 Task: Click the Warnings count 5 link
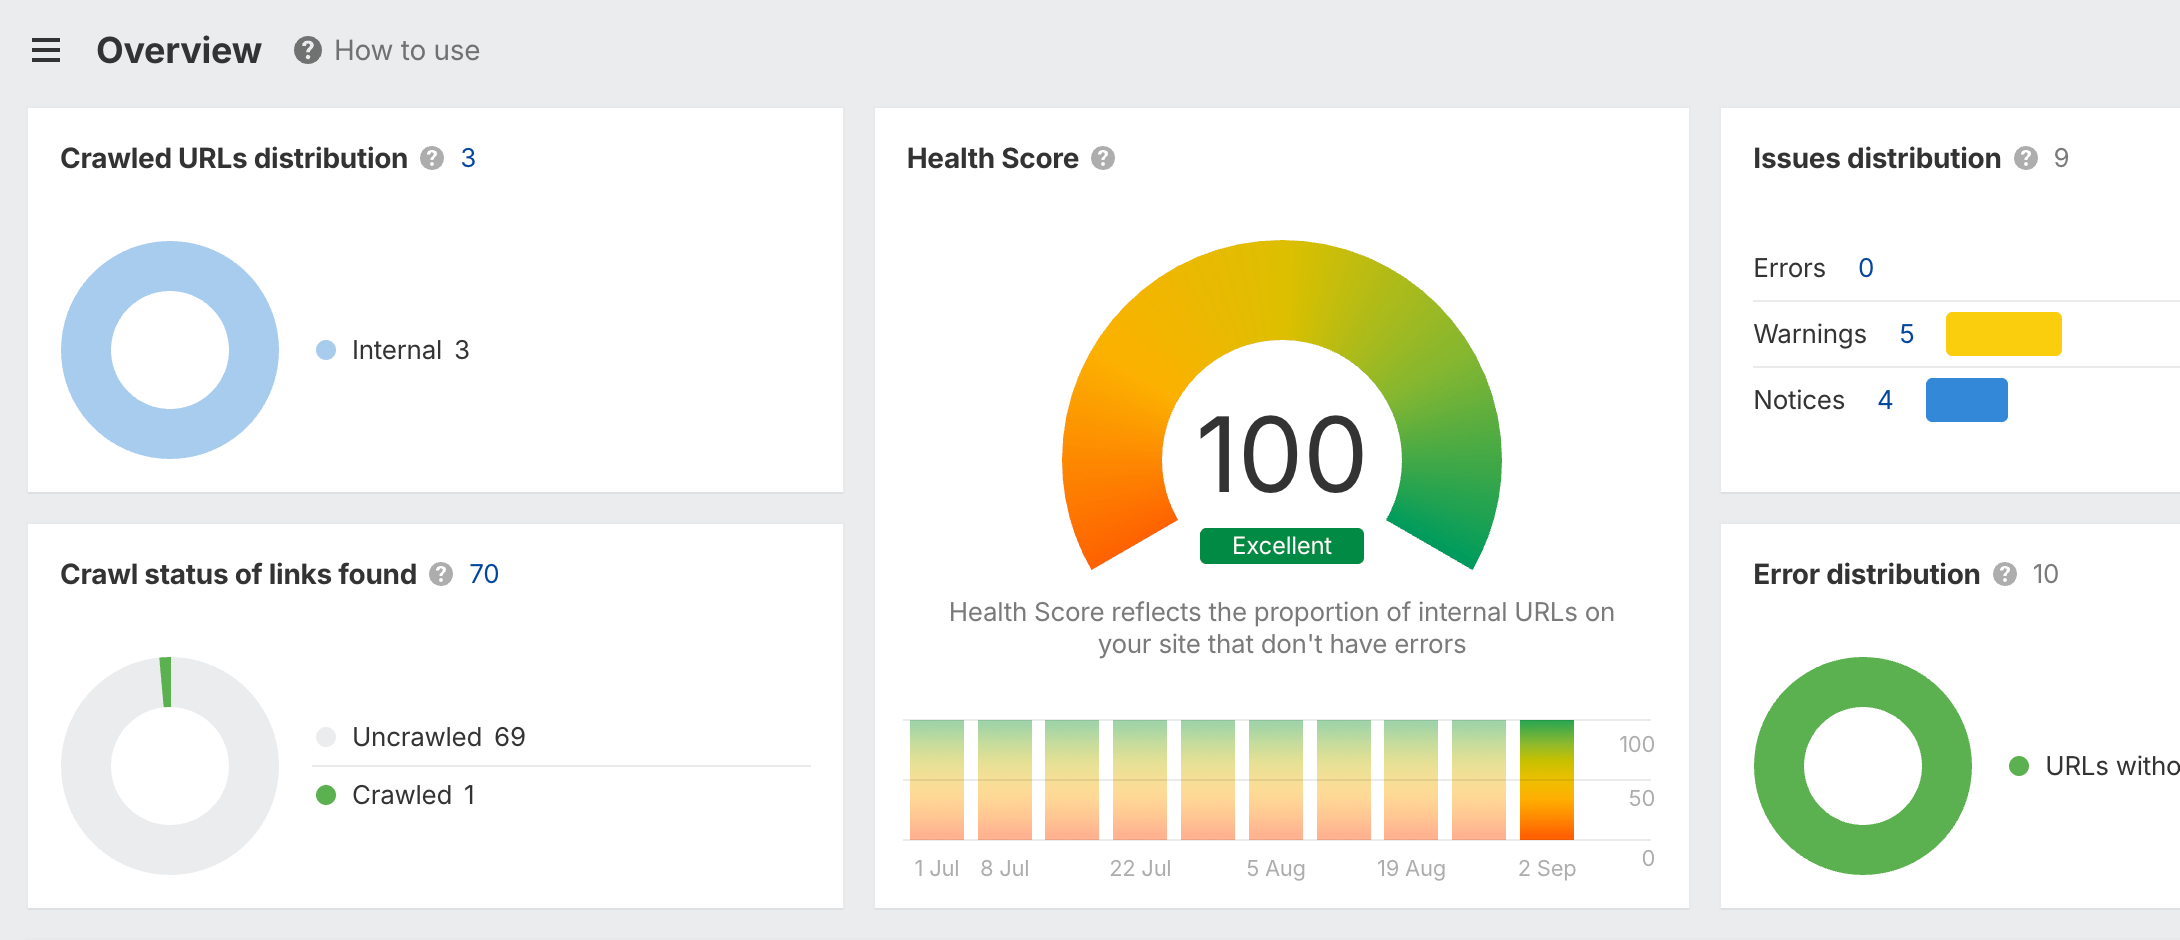[1908, 333]
